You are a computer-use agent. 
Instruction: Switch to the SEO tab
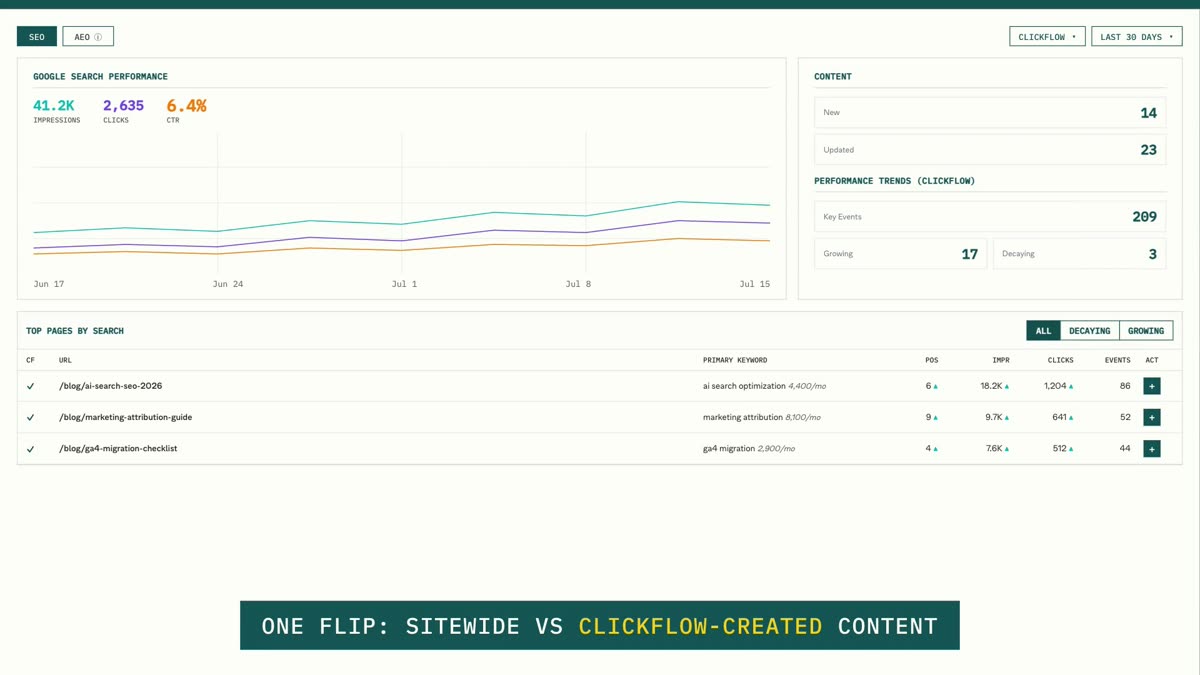point(37,37)
